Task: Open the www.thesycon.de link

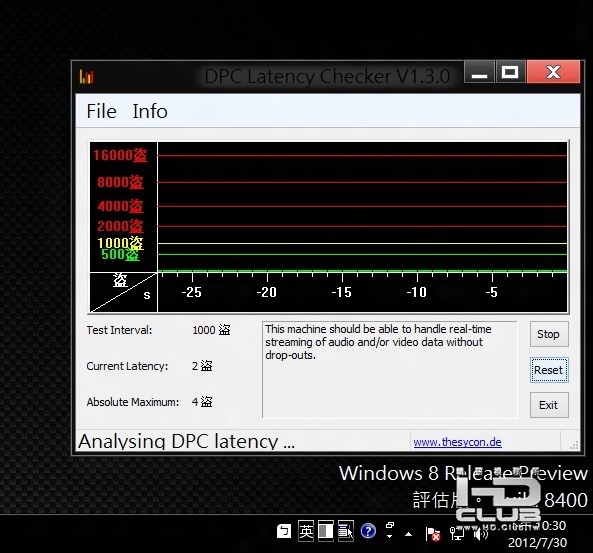Action: (457, 442)
